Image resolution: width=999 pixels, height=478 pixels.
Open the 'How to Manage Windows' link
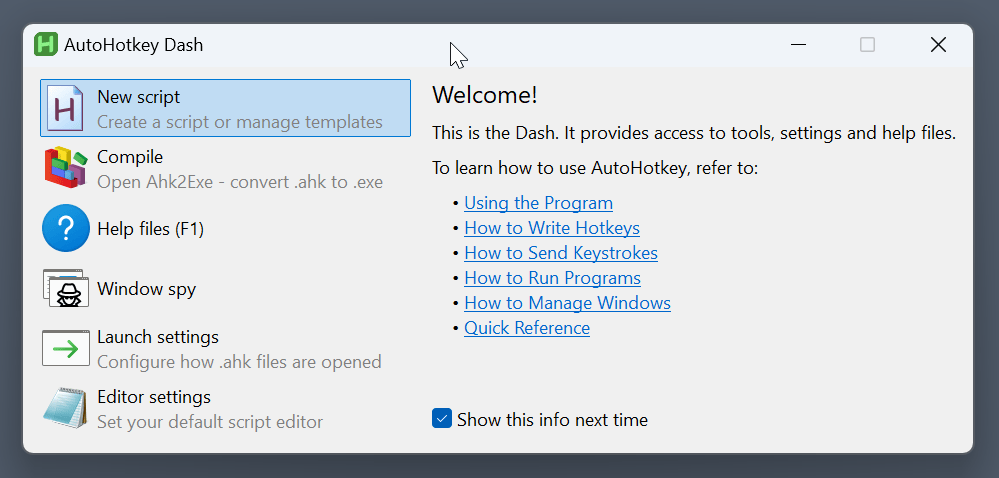567,303
